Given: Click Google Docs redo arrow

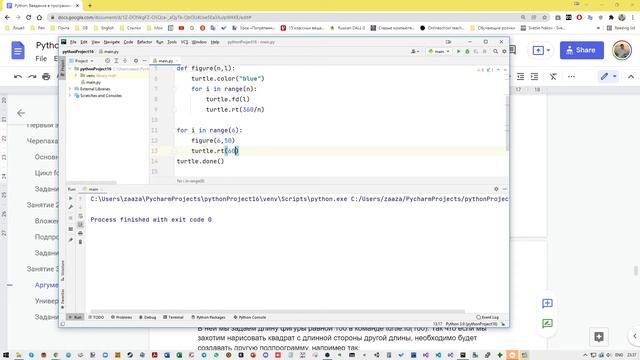Looking at the screenshot, I should coord(32,76).
